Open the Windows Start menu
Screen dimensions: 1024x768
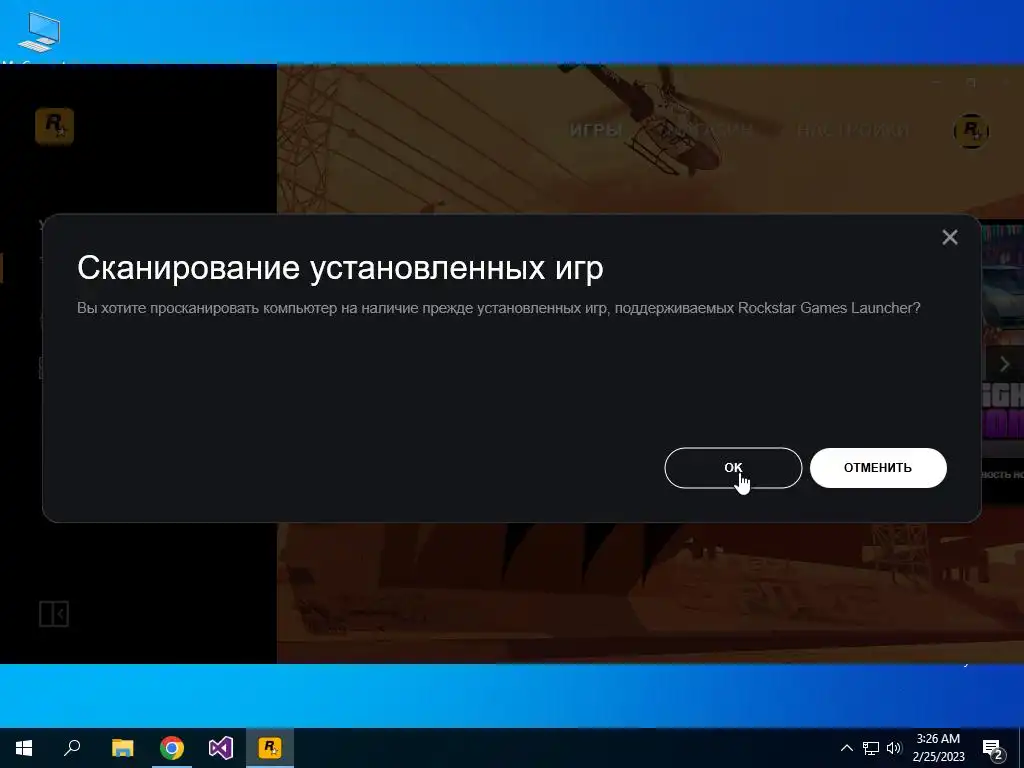(x=24, y=748)
